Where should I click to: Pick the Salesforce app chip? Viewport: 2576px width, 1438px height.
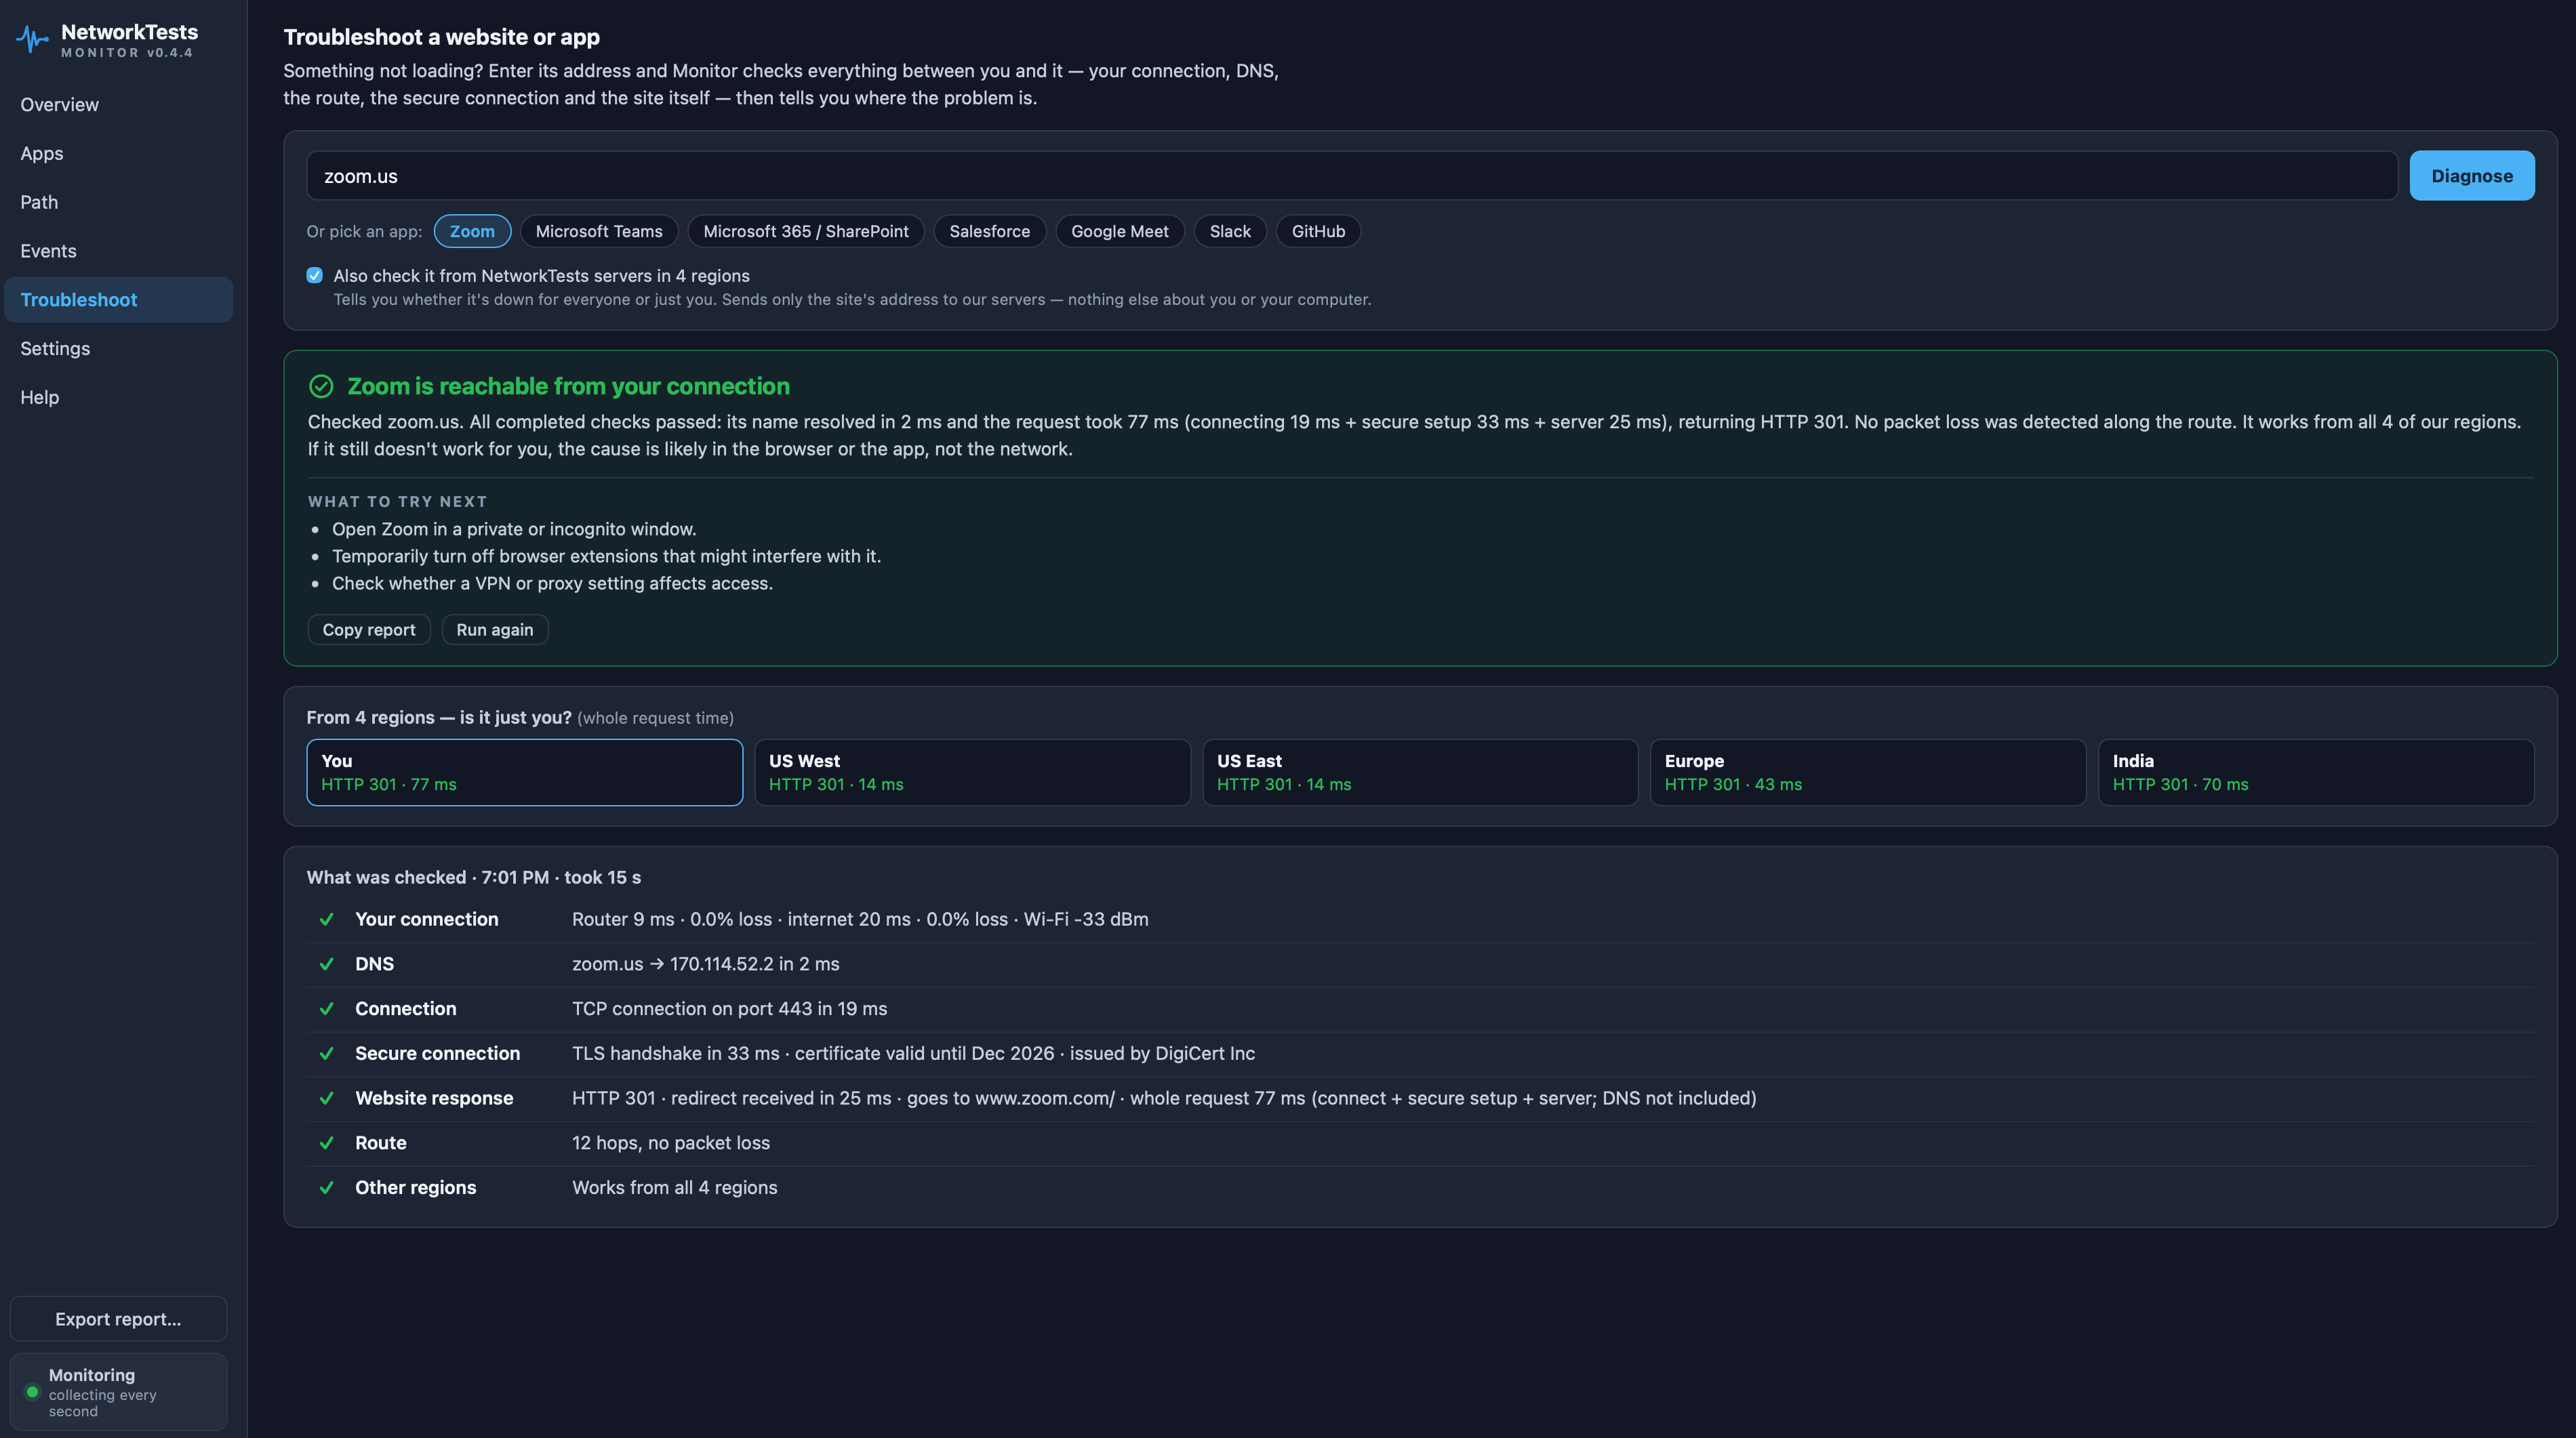tap(989, 231)
